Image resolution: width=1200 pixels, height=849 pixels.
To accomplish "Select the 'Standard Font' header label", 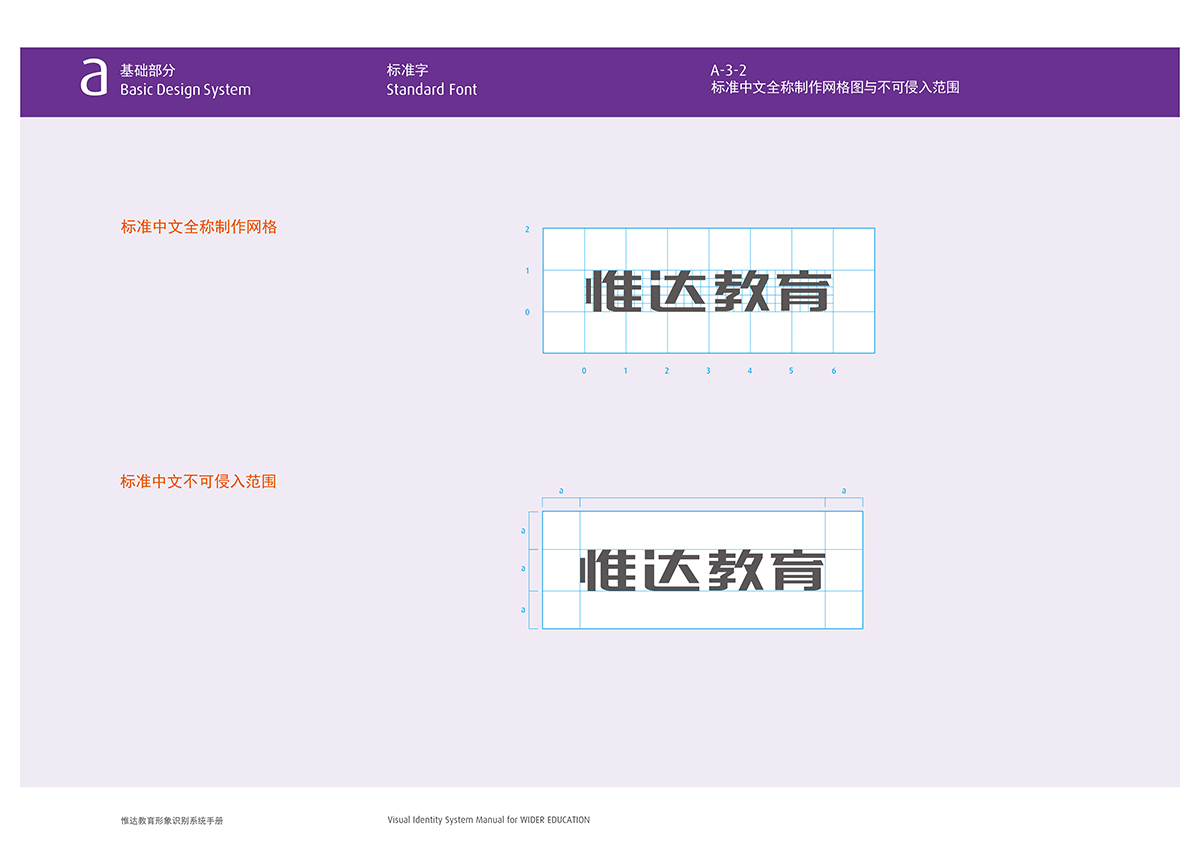I will tap(432, 90).
